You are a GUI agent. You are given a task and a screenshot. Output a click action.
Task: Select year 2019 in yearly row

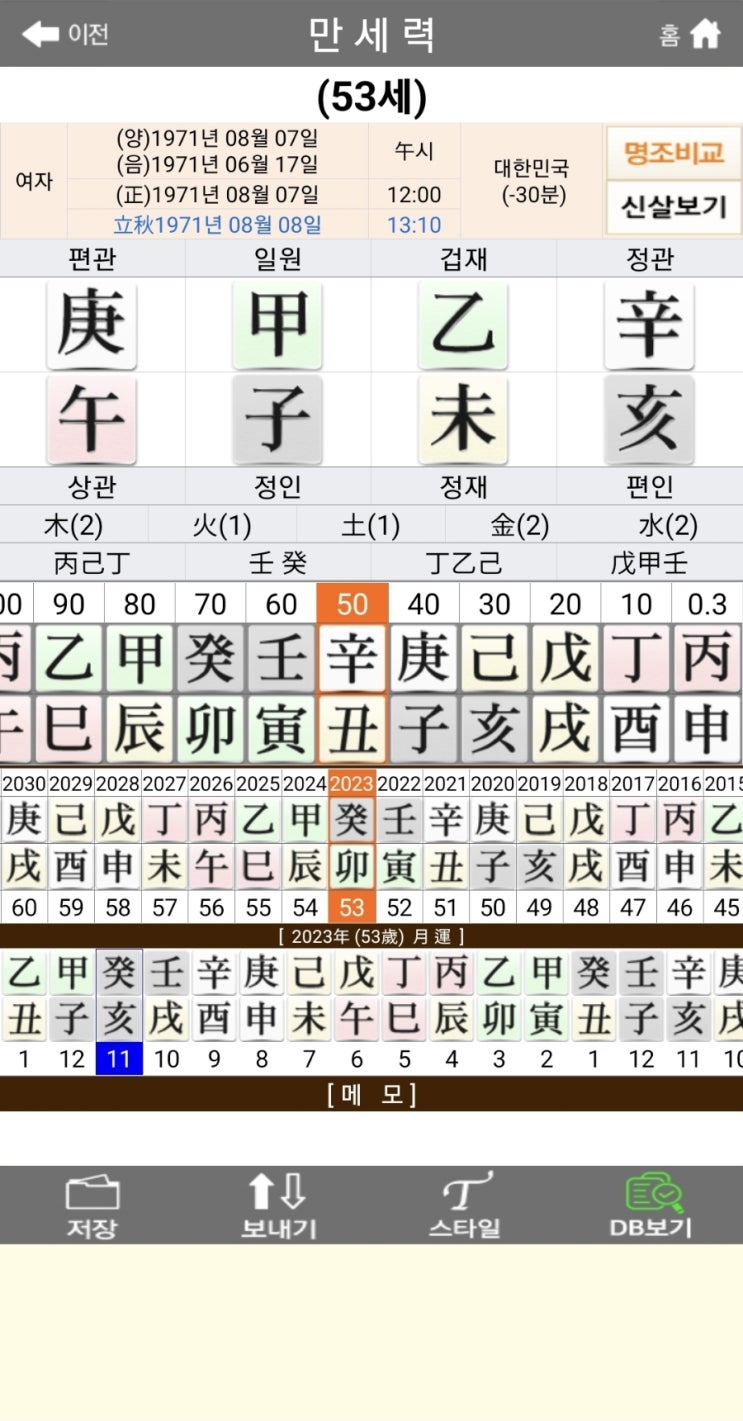pyautogui.click(x=540, y=846)
